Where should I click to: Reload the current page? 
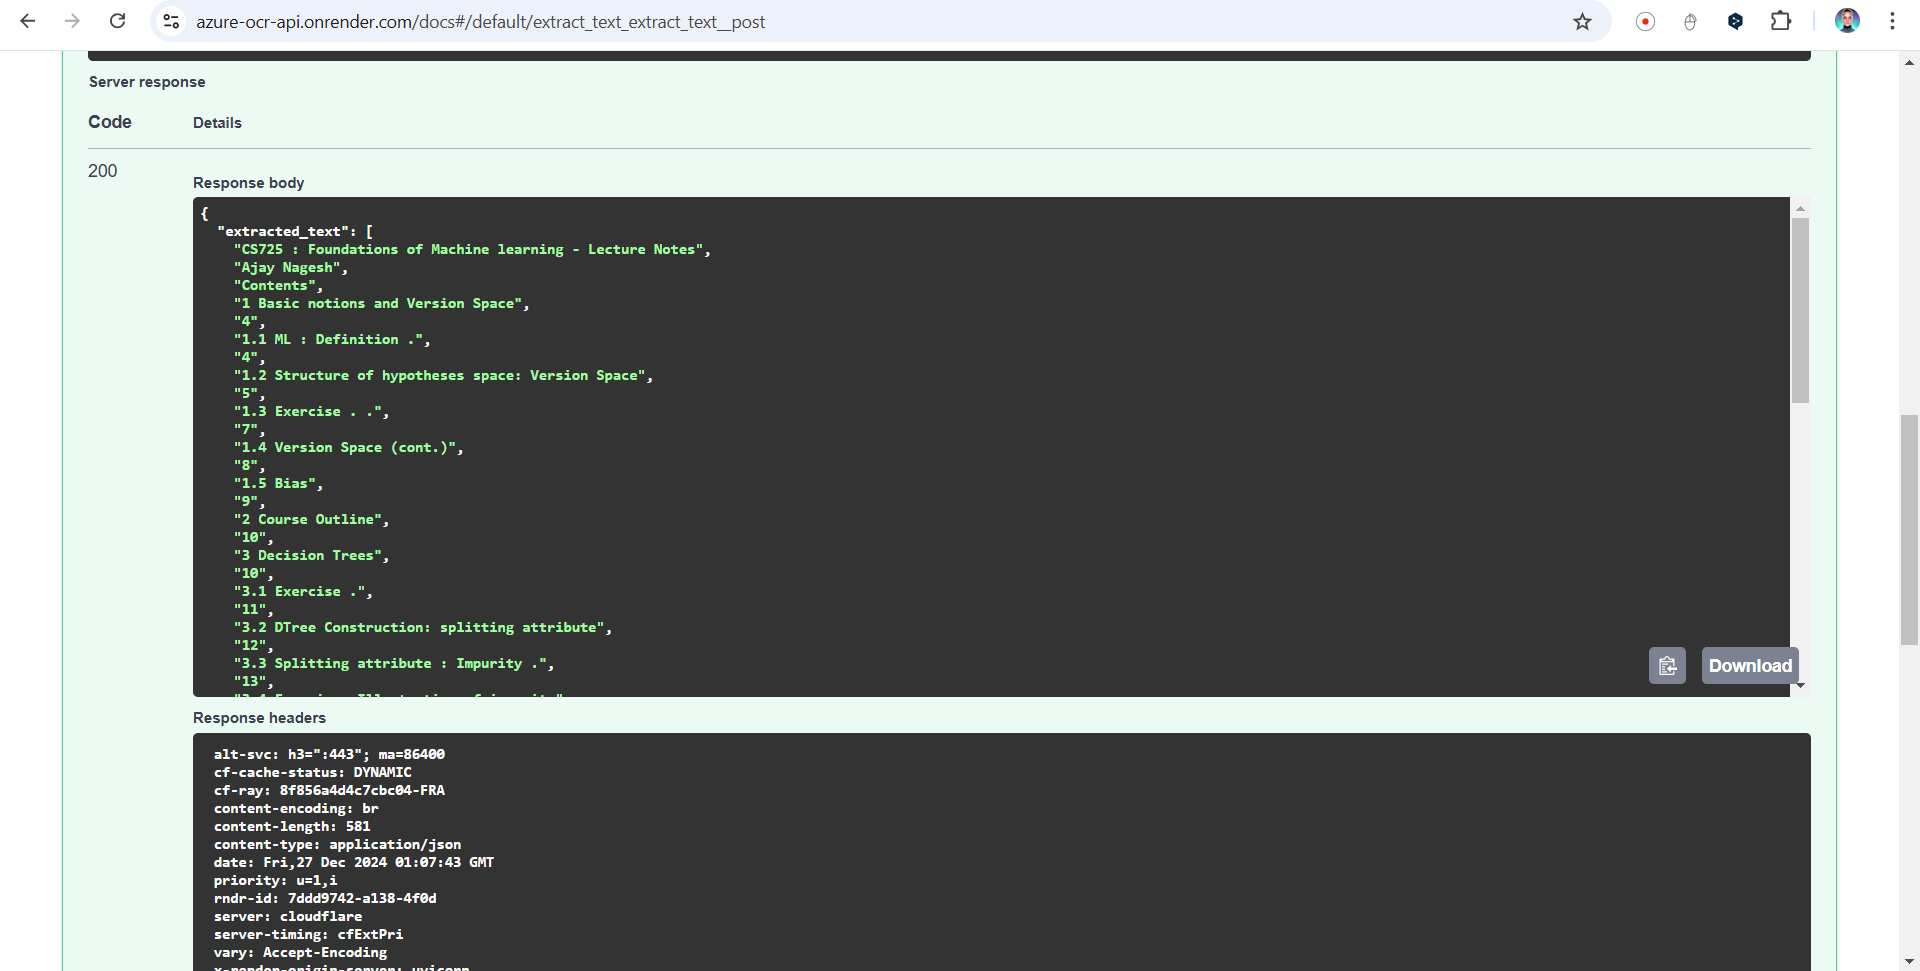pyautogui.click(x=117, y=22)
